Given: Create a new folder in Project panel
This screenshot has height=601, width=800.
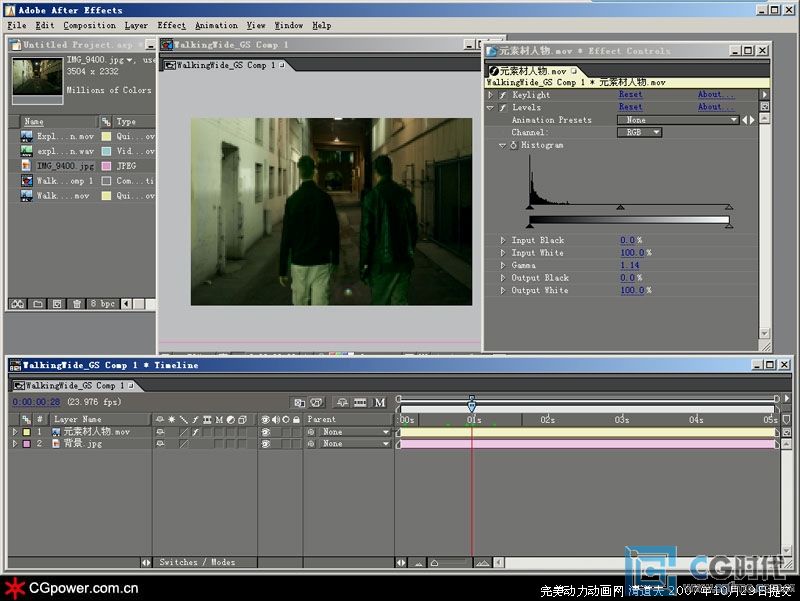Looking at the screenshot, I should (x=38, y=304).
